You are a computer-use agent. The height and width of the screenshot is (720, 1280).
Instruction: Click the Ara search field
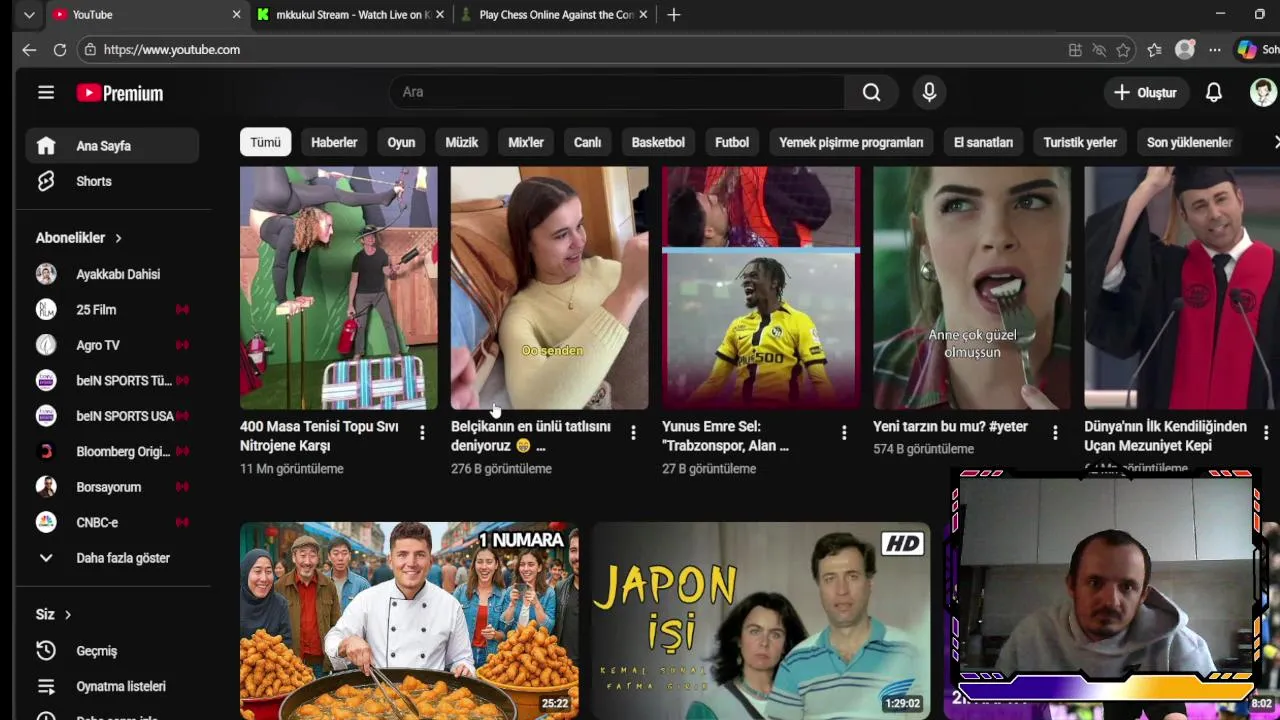click(617, 92)
